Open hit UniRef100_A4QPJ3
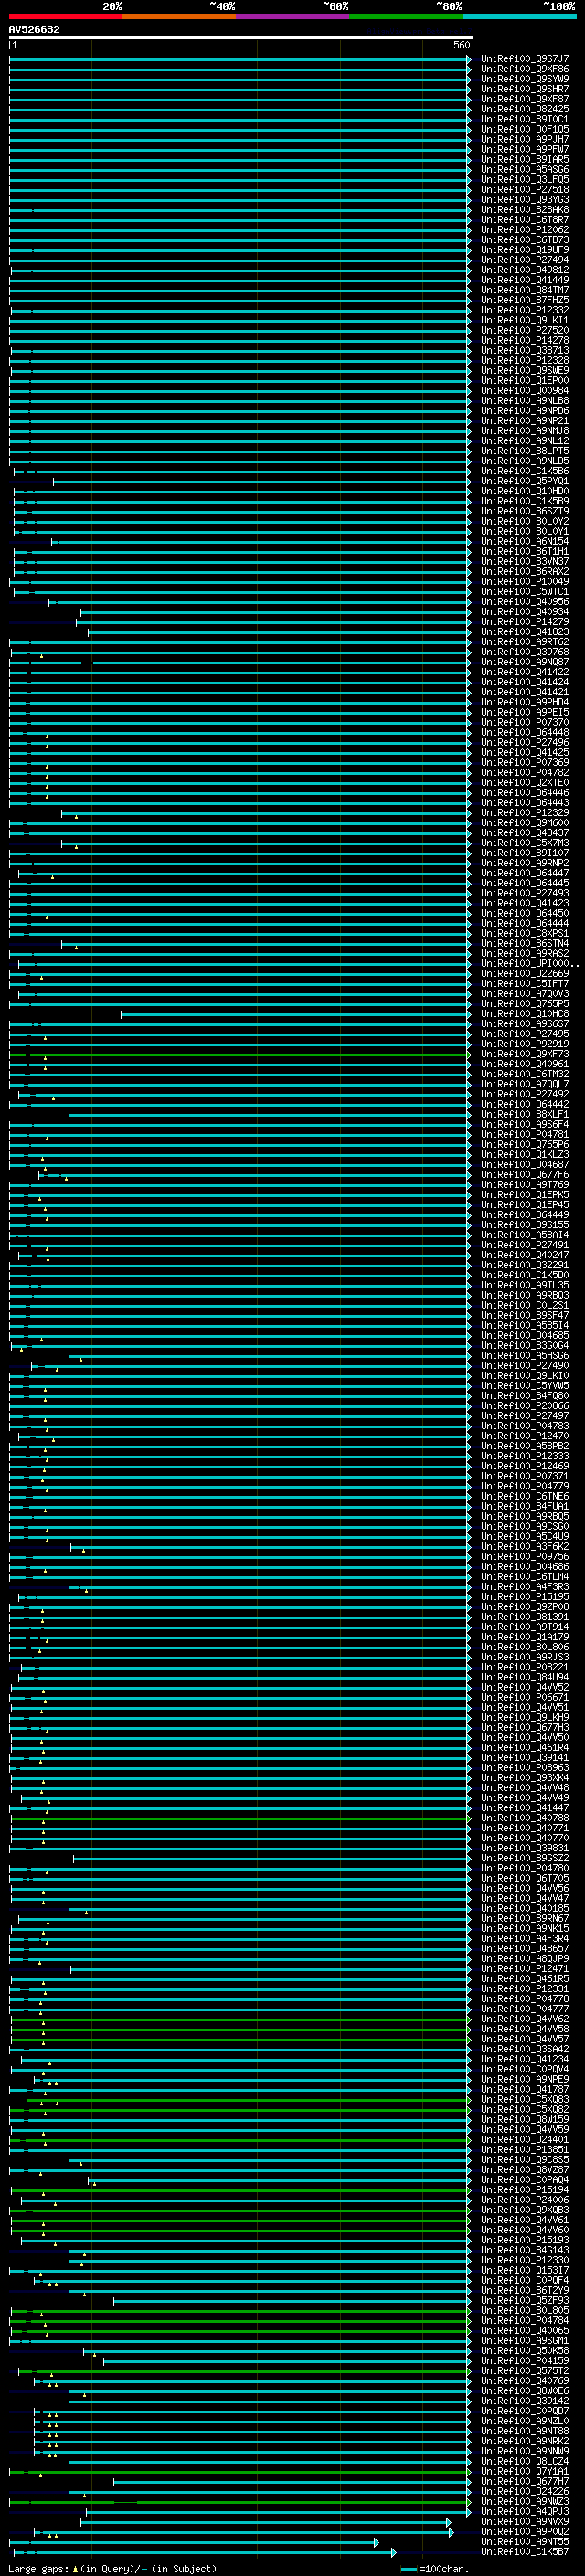 tap(525, 2511)
